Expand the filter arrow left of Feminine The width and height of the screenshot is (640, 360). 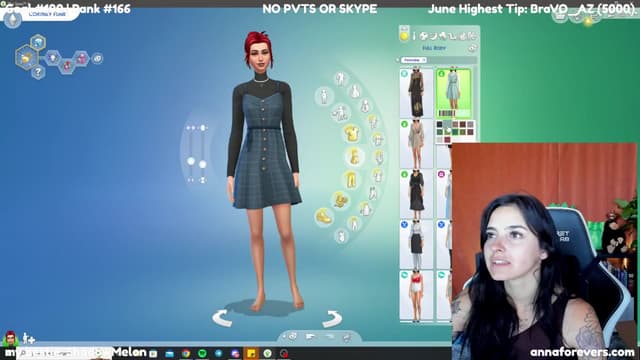397,60
